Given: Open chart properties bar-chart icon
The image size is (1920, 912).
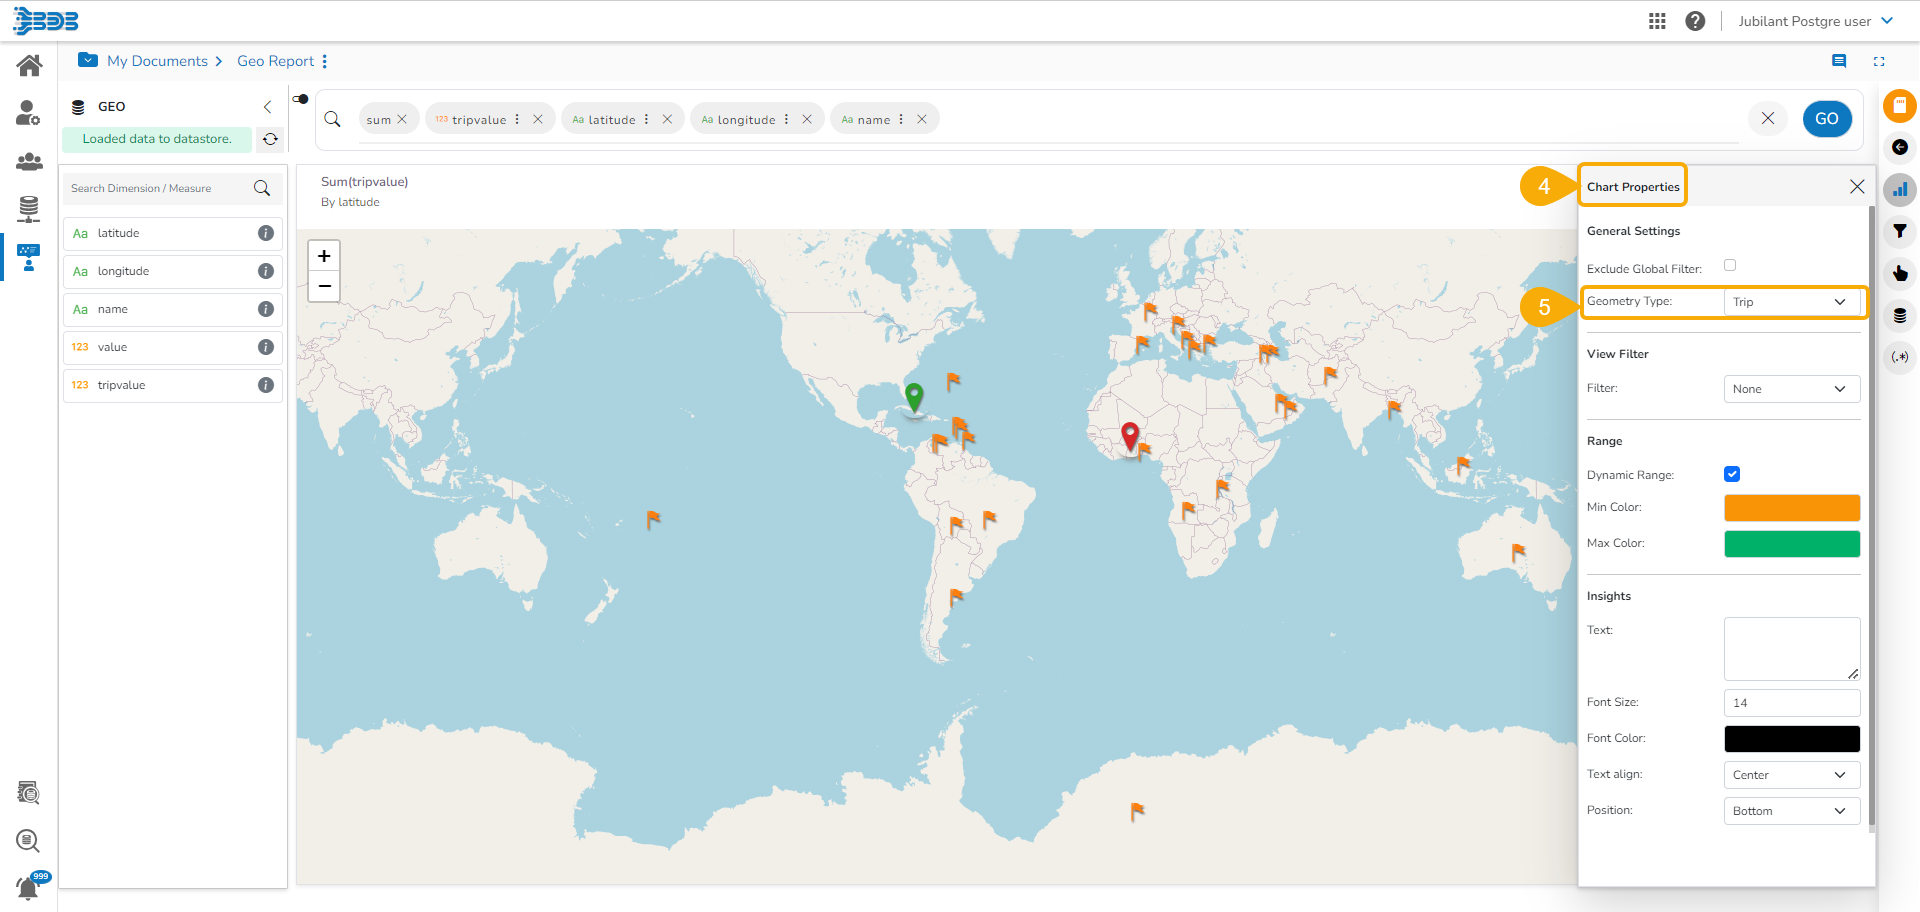Looking at the screenshot, I should (1900, 189).
